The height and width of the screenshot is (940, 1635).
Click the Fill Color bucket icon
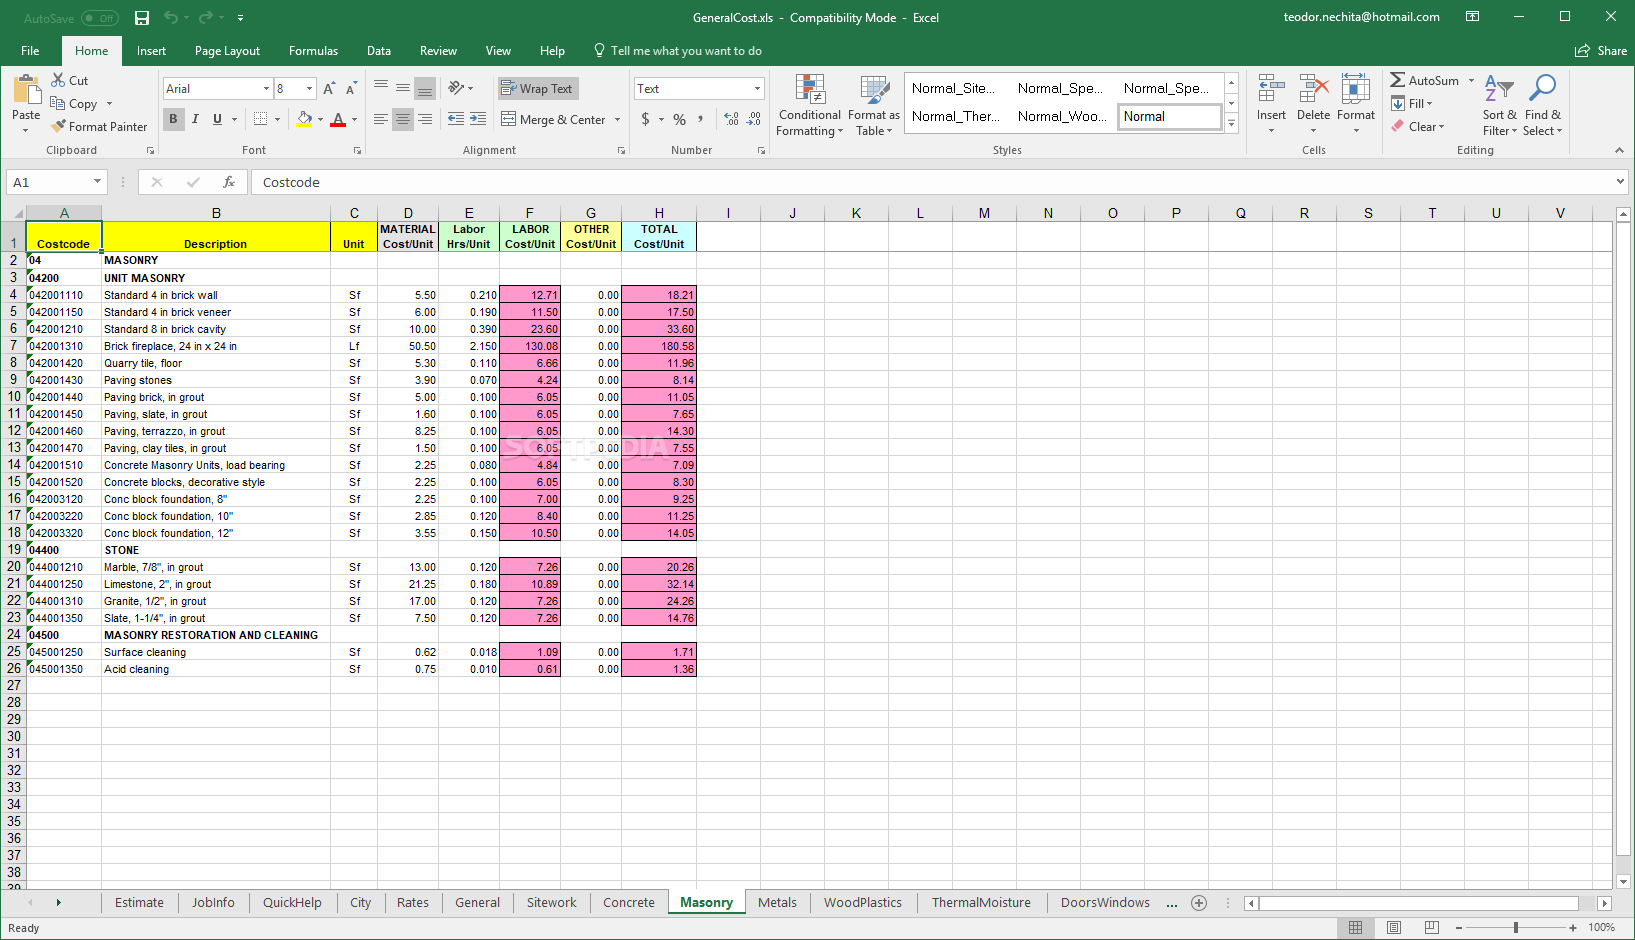point(305,119)
